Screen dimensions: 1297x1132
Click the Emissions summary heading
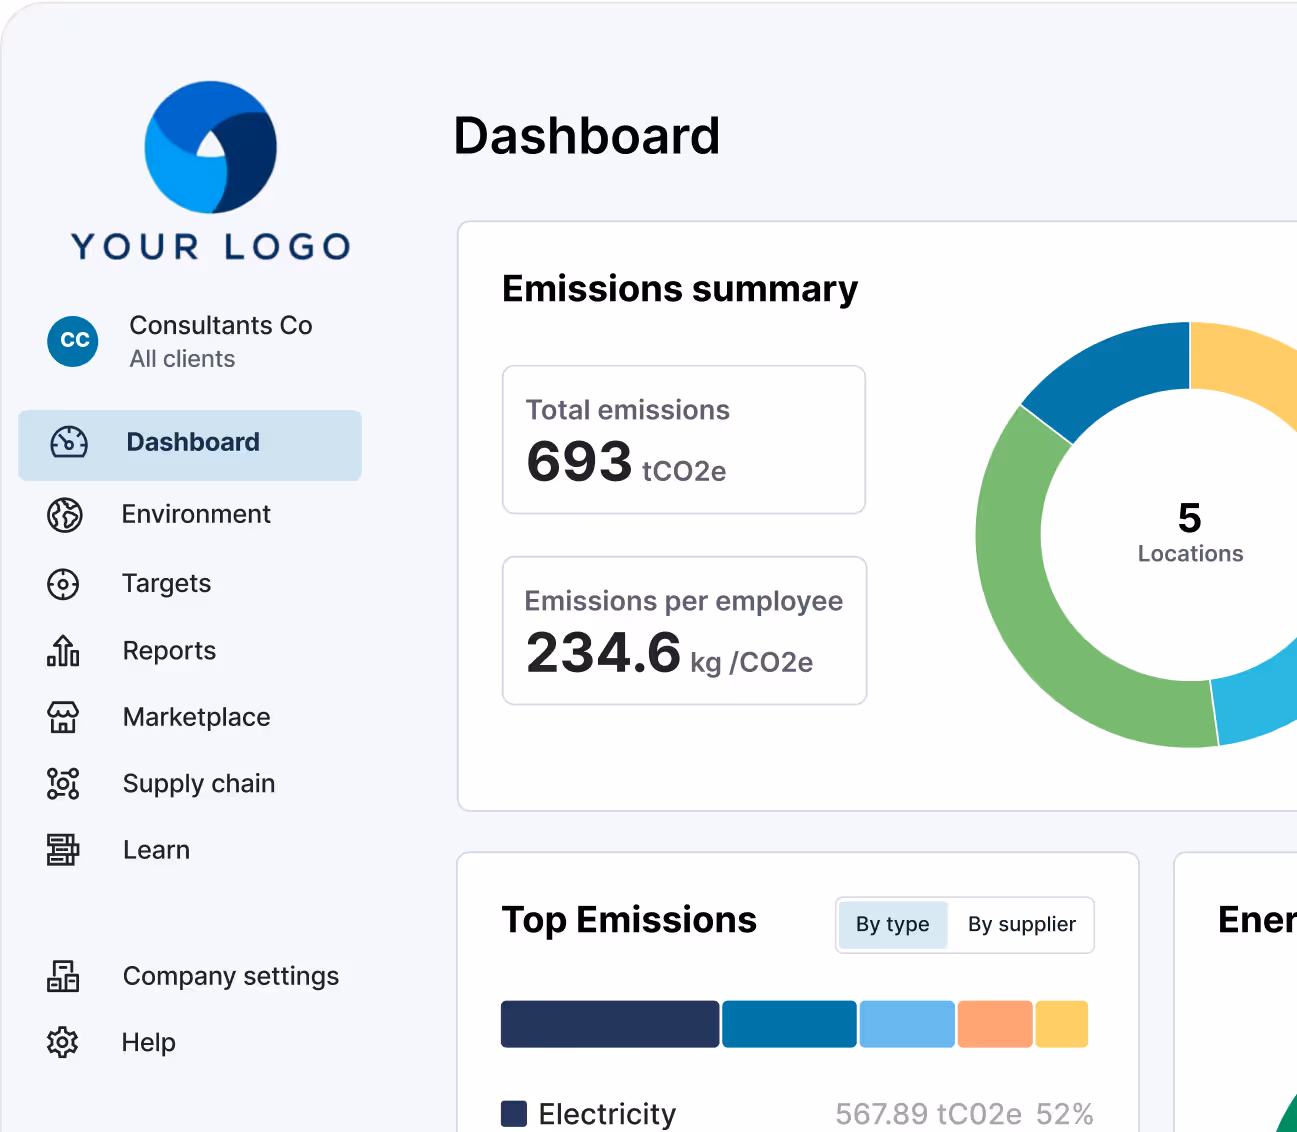click(680, 289)
